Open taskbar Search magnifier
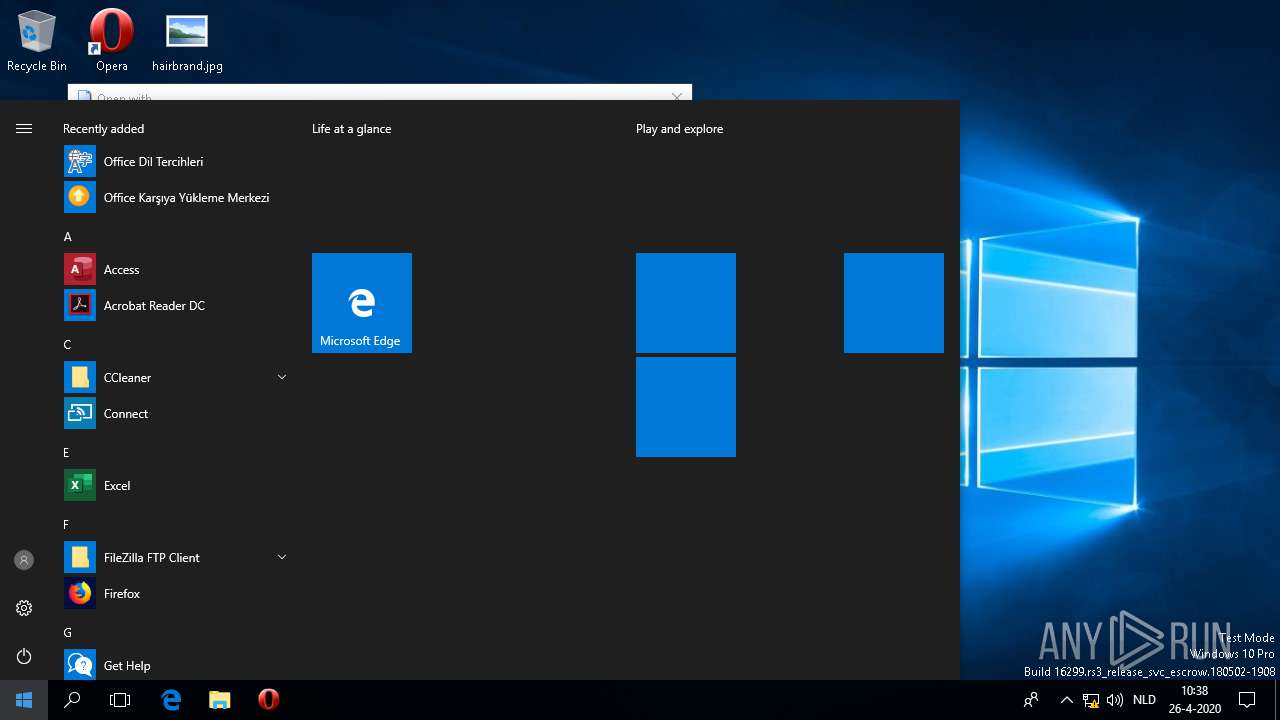This screenshot has height=720, width=1280. tap(72, 700)
